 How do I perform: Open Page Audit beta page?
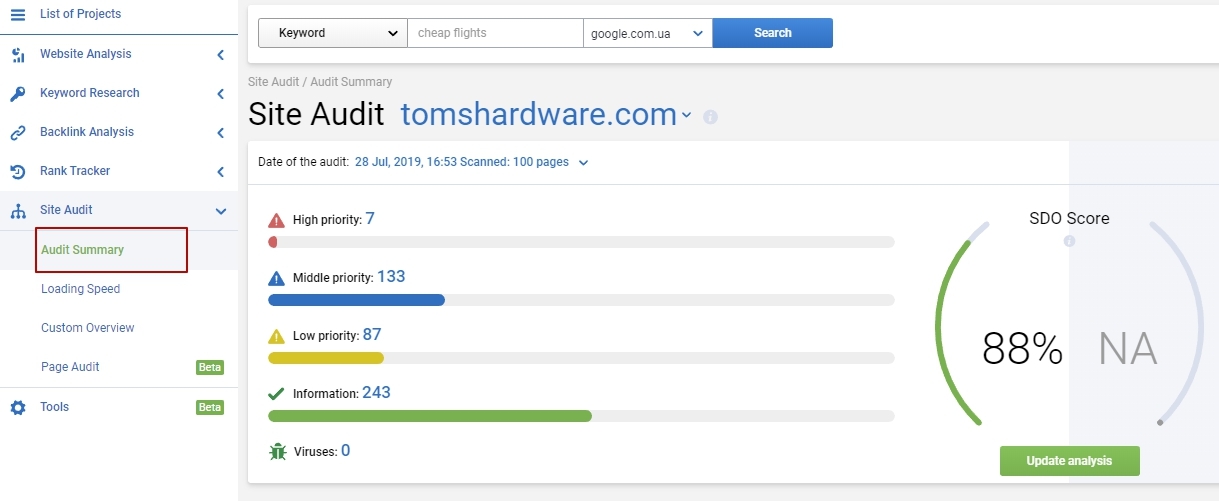[70, 367]
